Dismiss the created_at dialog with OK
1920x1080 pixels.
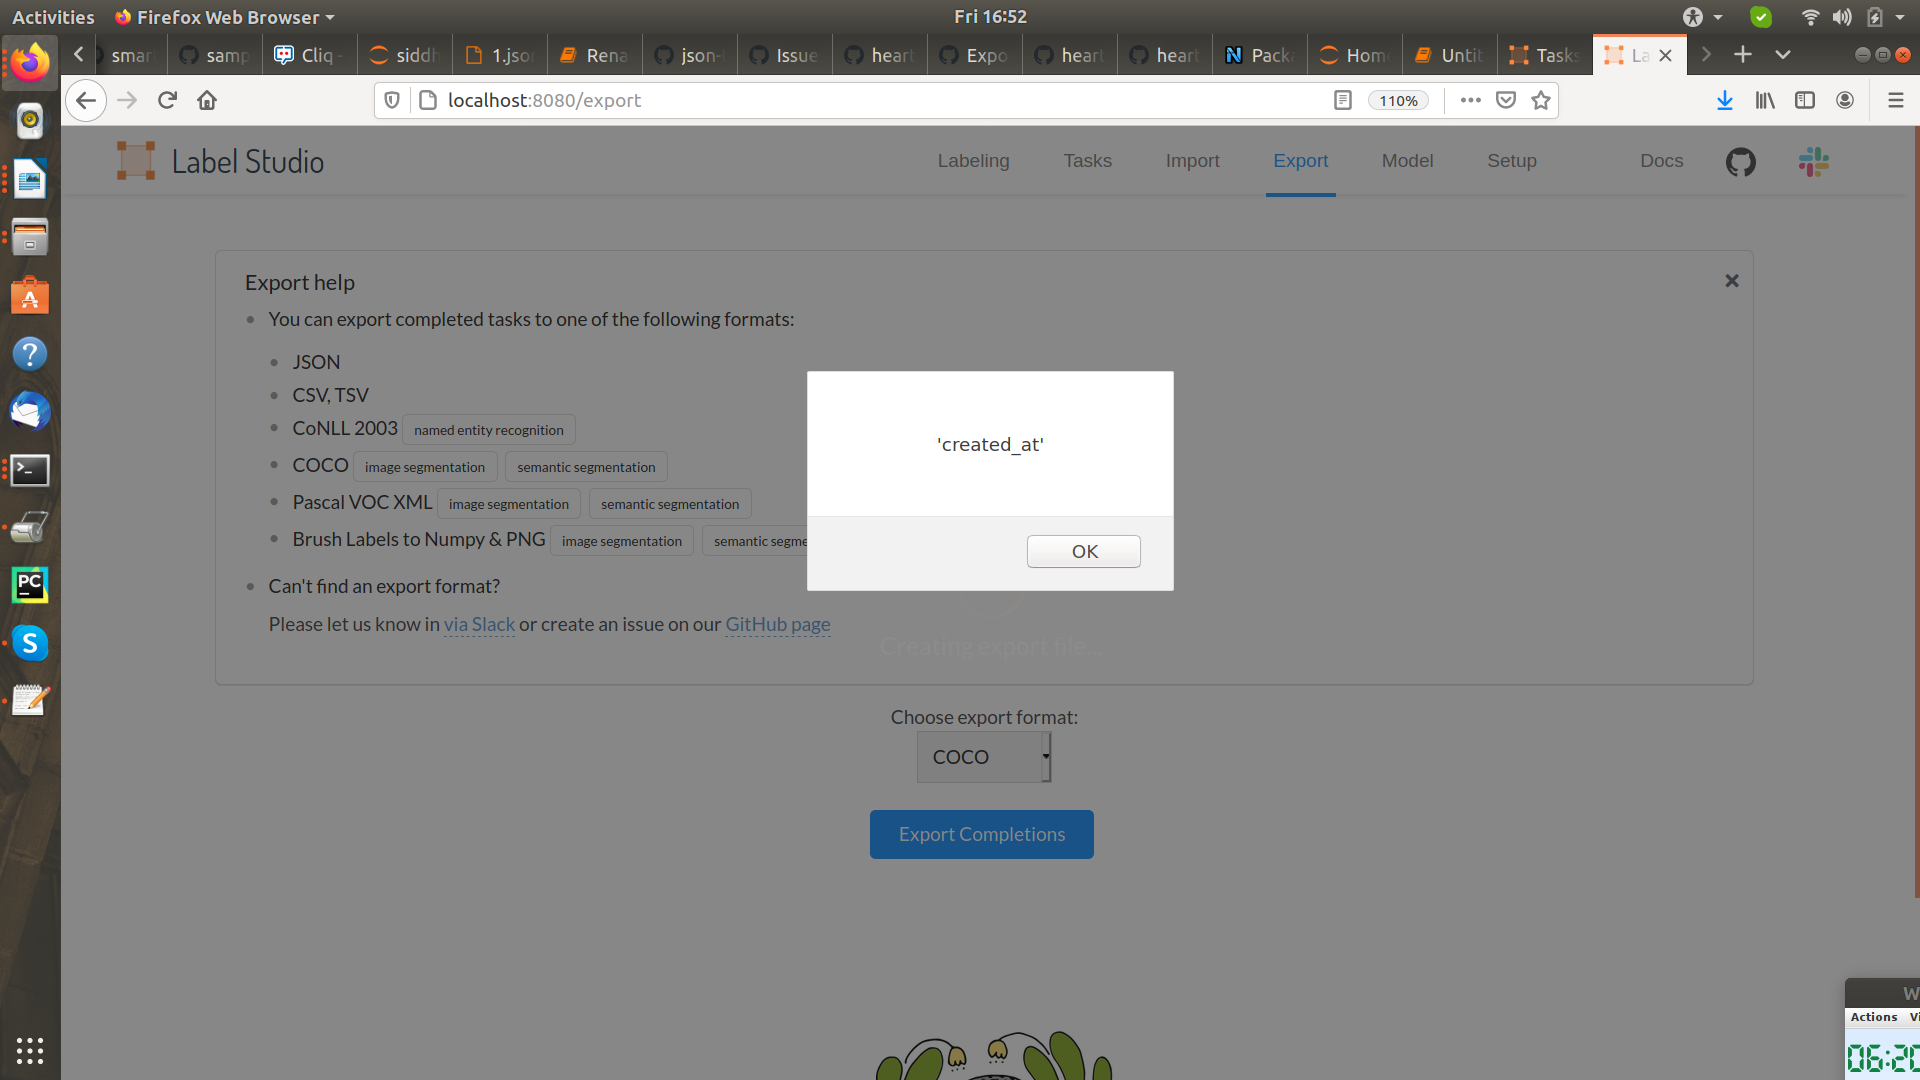[1083, 551]
